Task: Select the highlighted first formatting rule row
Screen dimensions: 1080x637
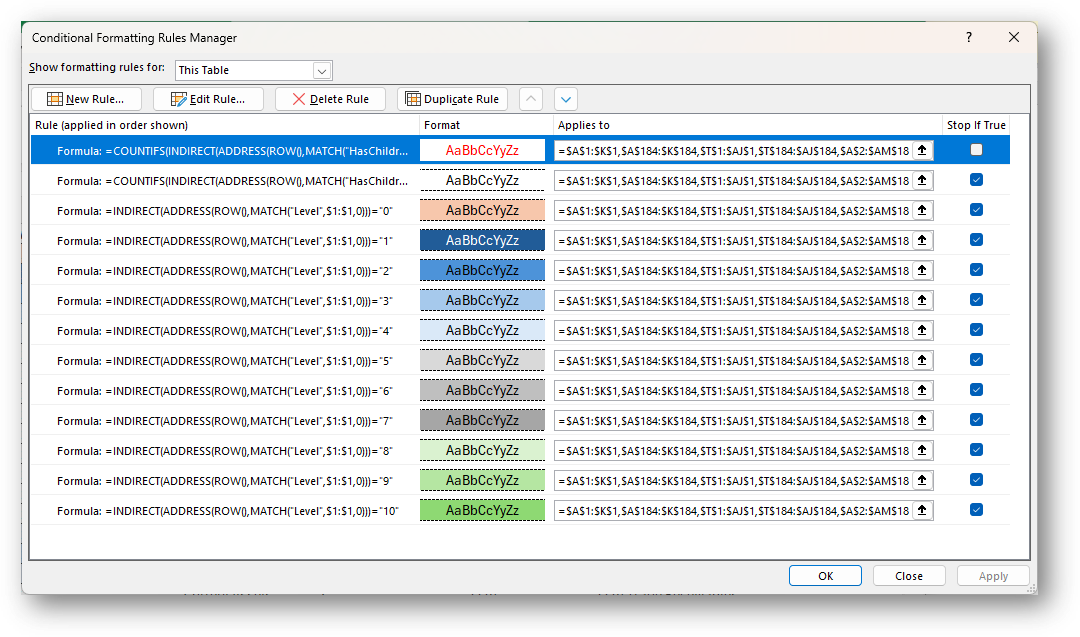Action: 220,148
